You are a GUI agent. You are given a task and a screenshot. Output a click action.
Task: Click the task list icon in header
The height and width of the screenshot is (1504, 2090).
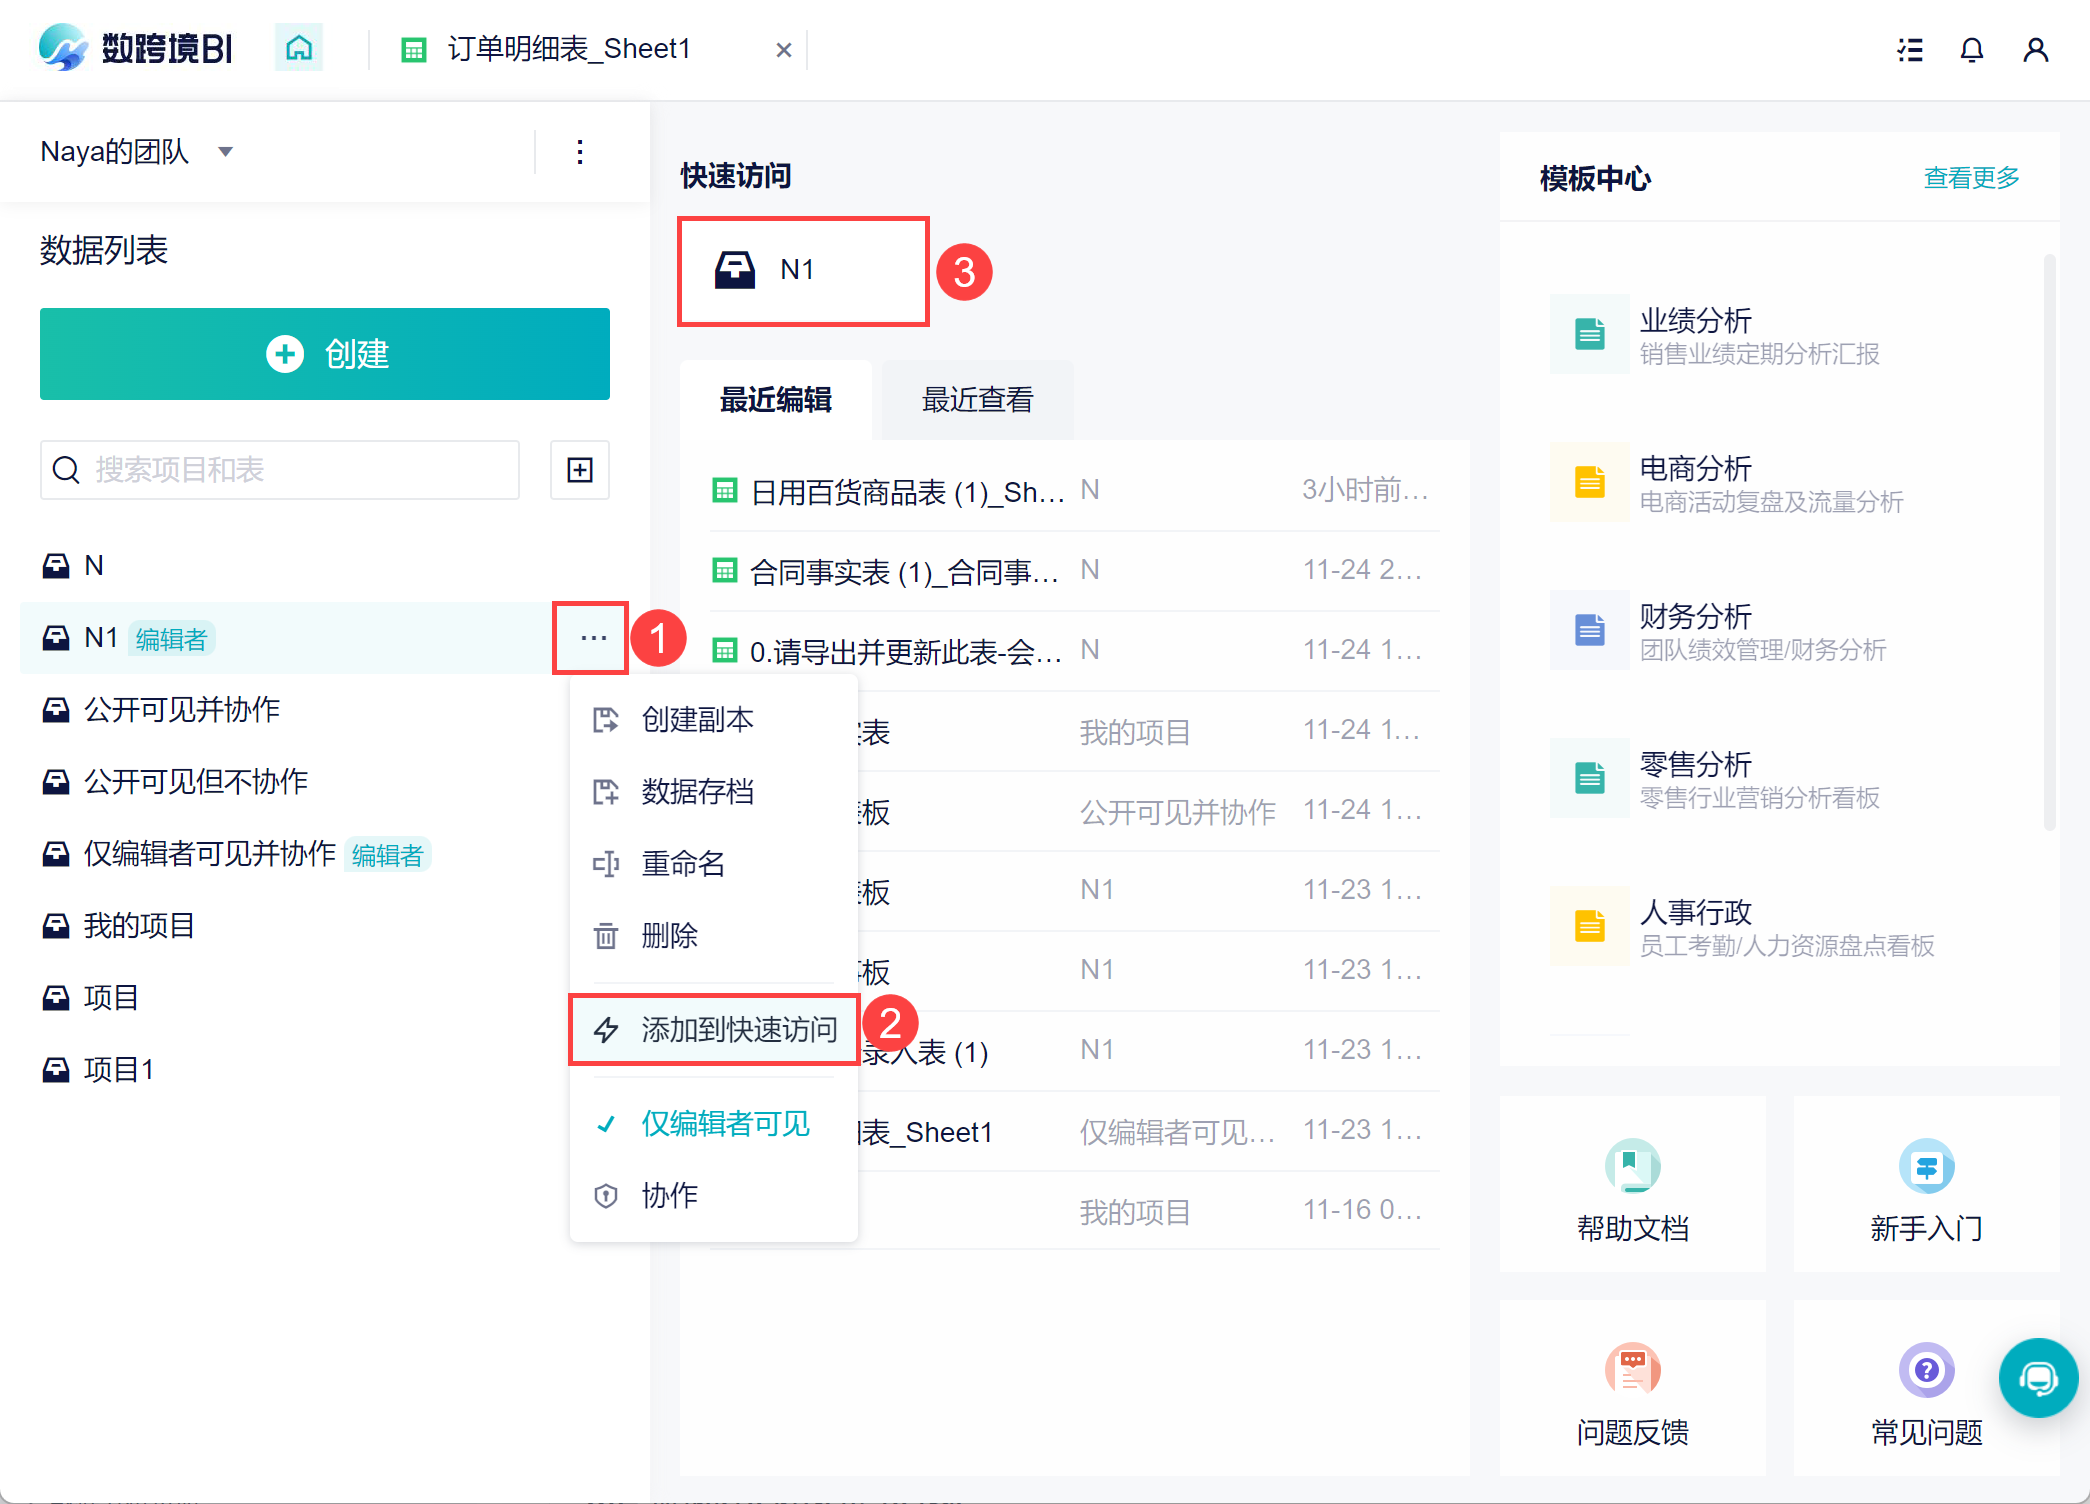click(x=1910, y=50)
